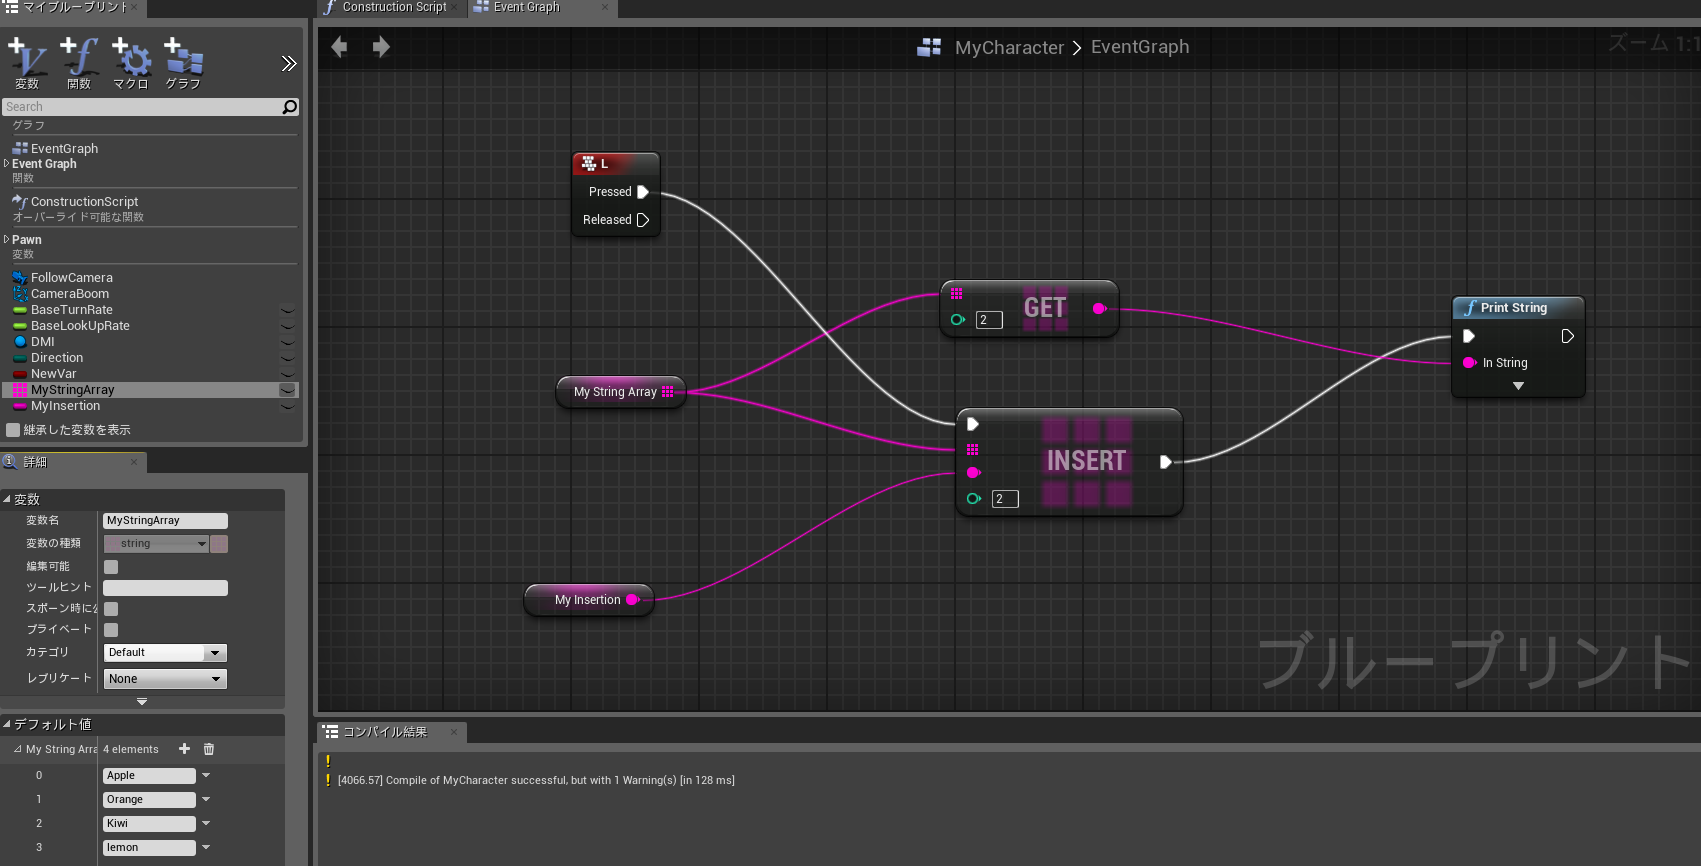Toggle the 編集可能 (editable) checkbox

pyautogui.click(x=111, y=567)
